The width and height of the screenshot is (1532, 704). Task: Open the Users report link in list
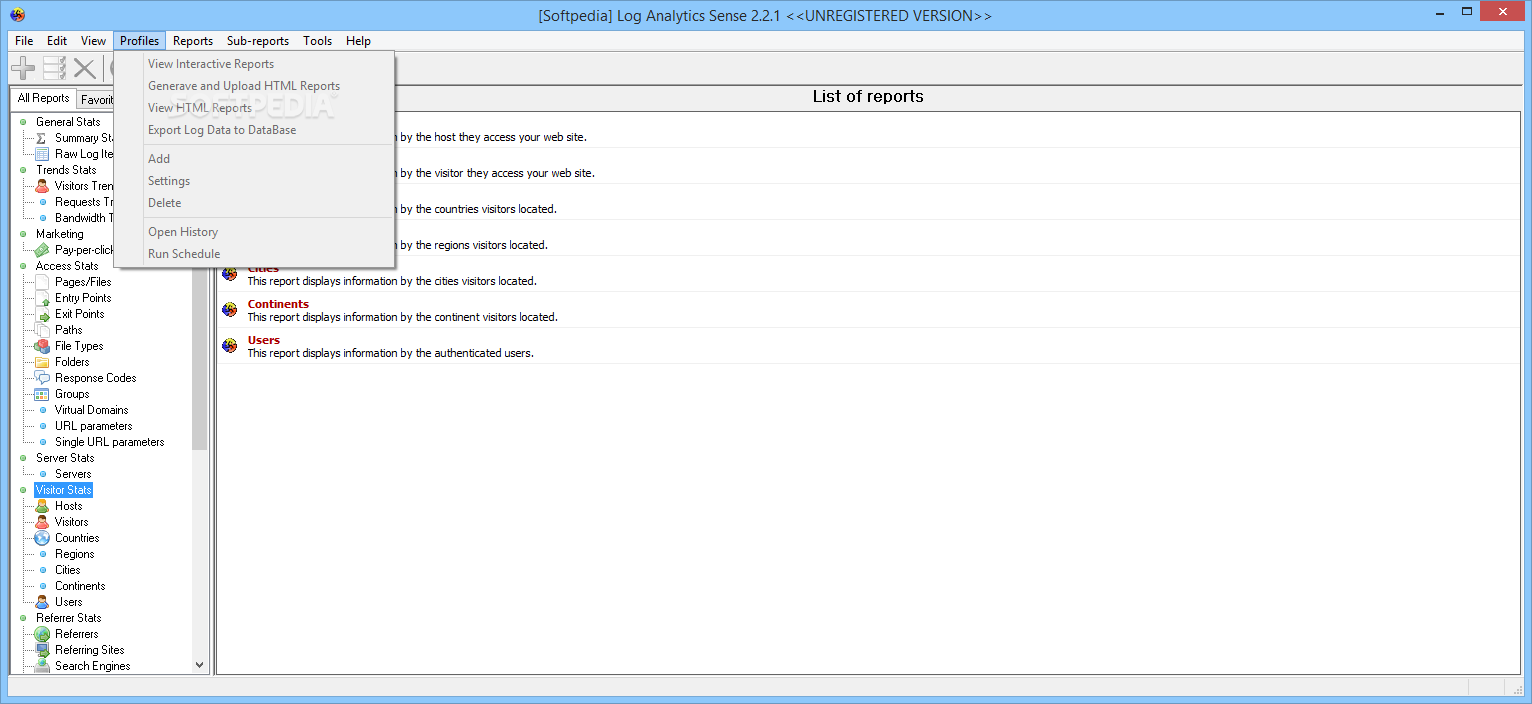264,340
